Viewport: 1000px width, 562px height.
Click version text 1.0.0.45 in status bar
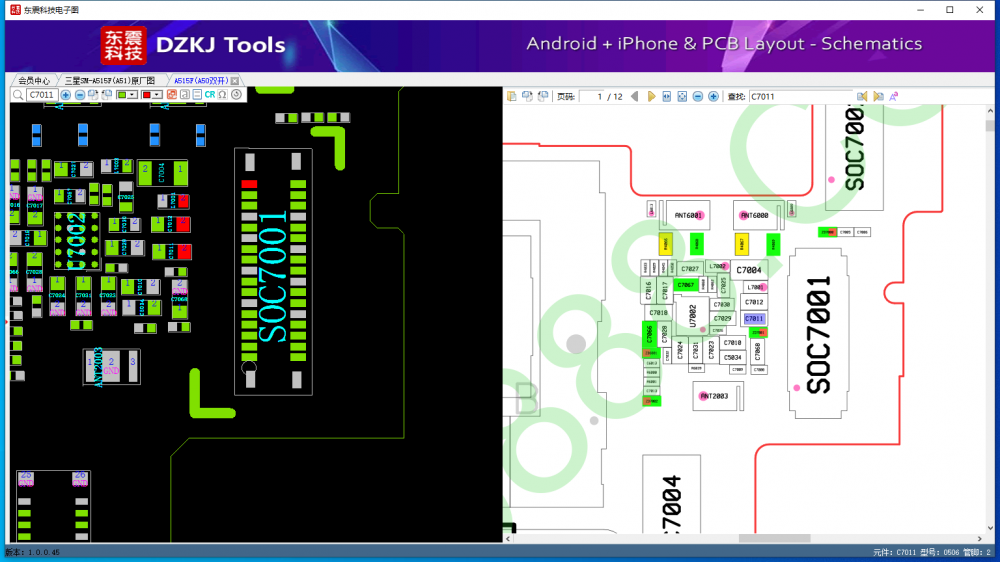click(45, 552)
